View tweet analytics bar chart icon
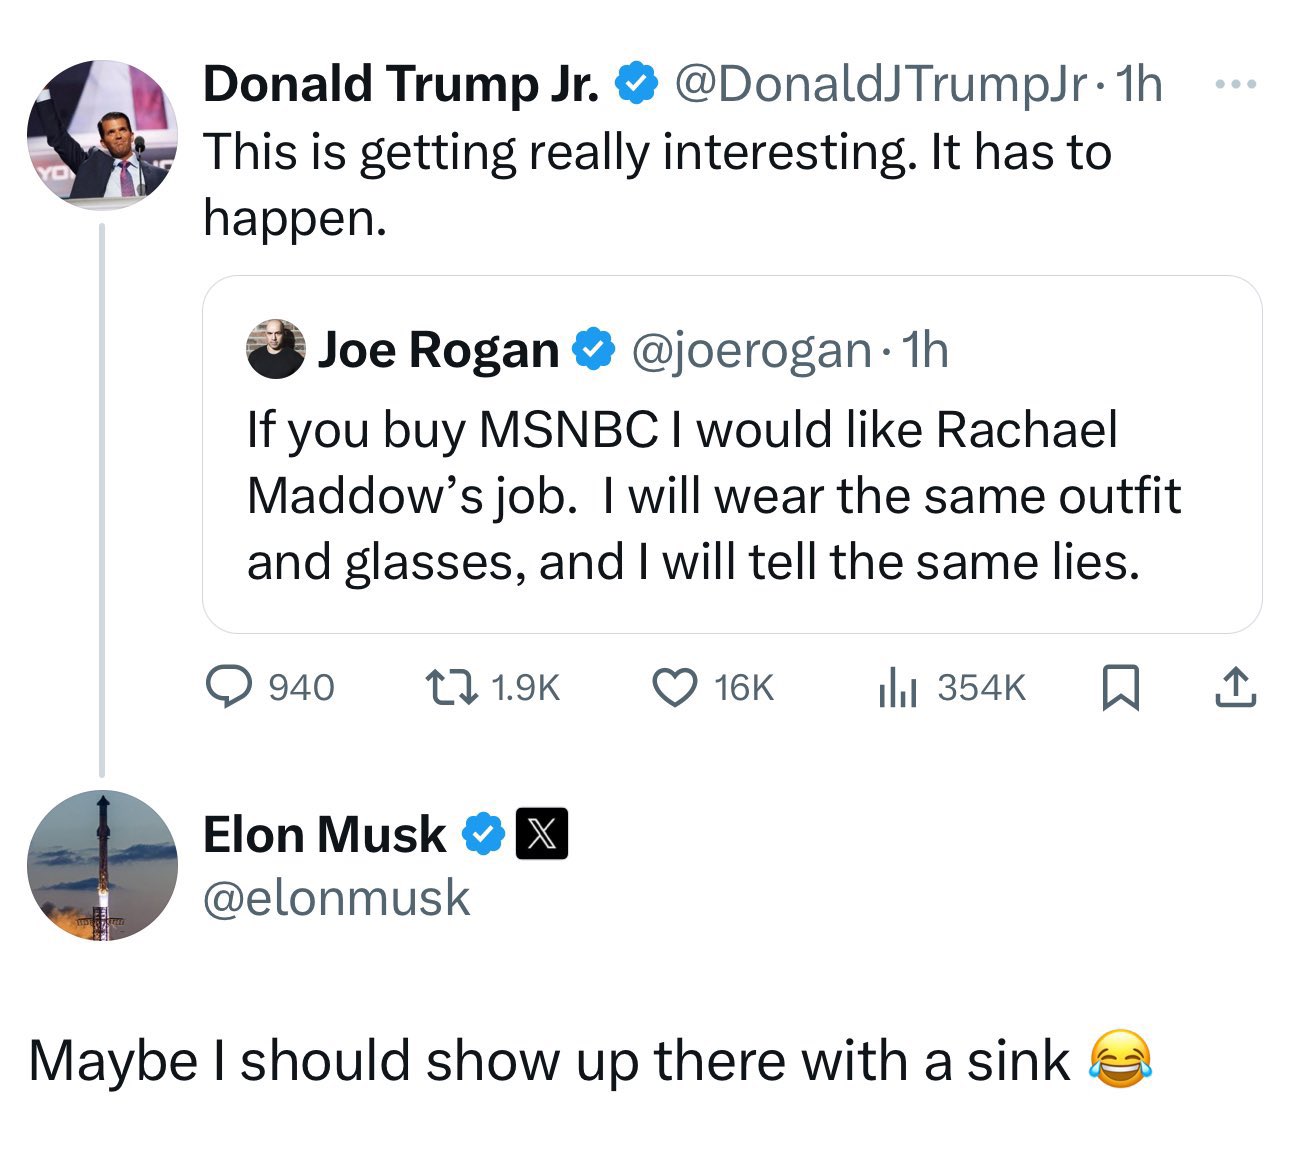The width and height of the screenshot is (1290, 1157). (897, 688)
